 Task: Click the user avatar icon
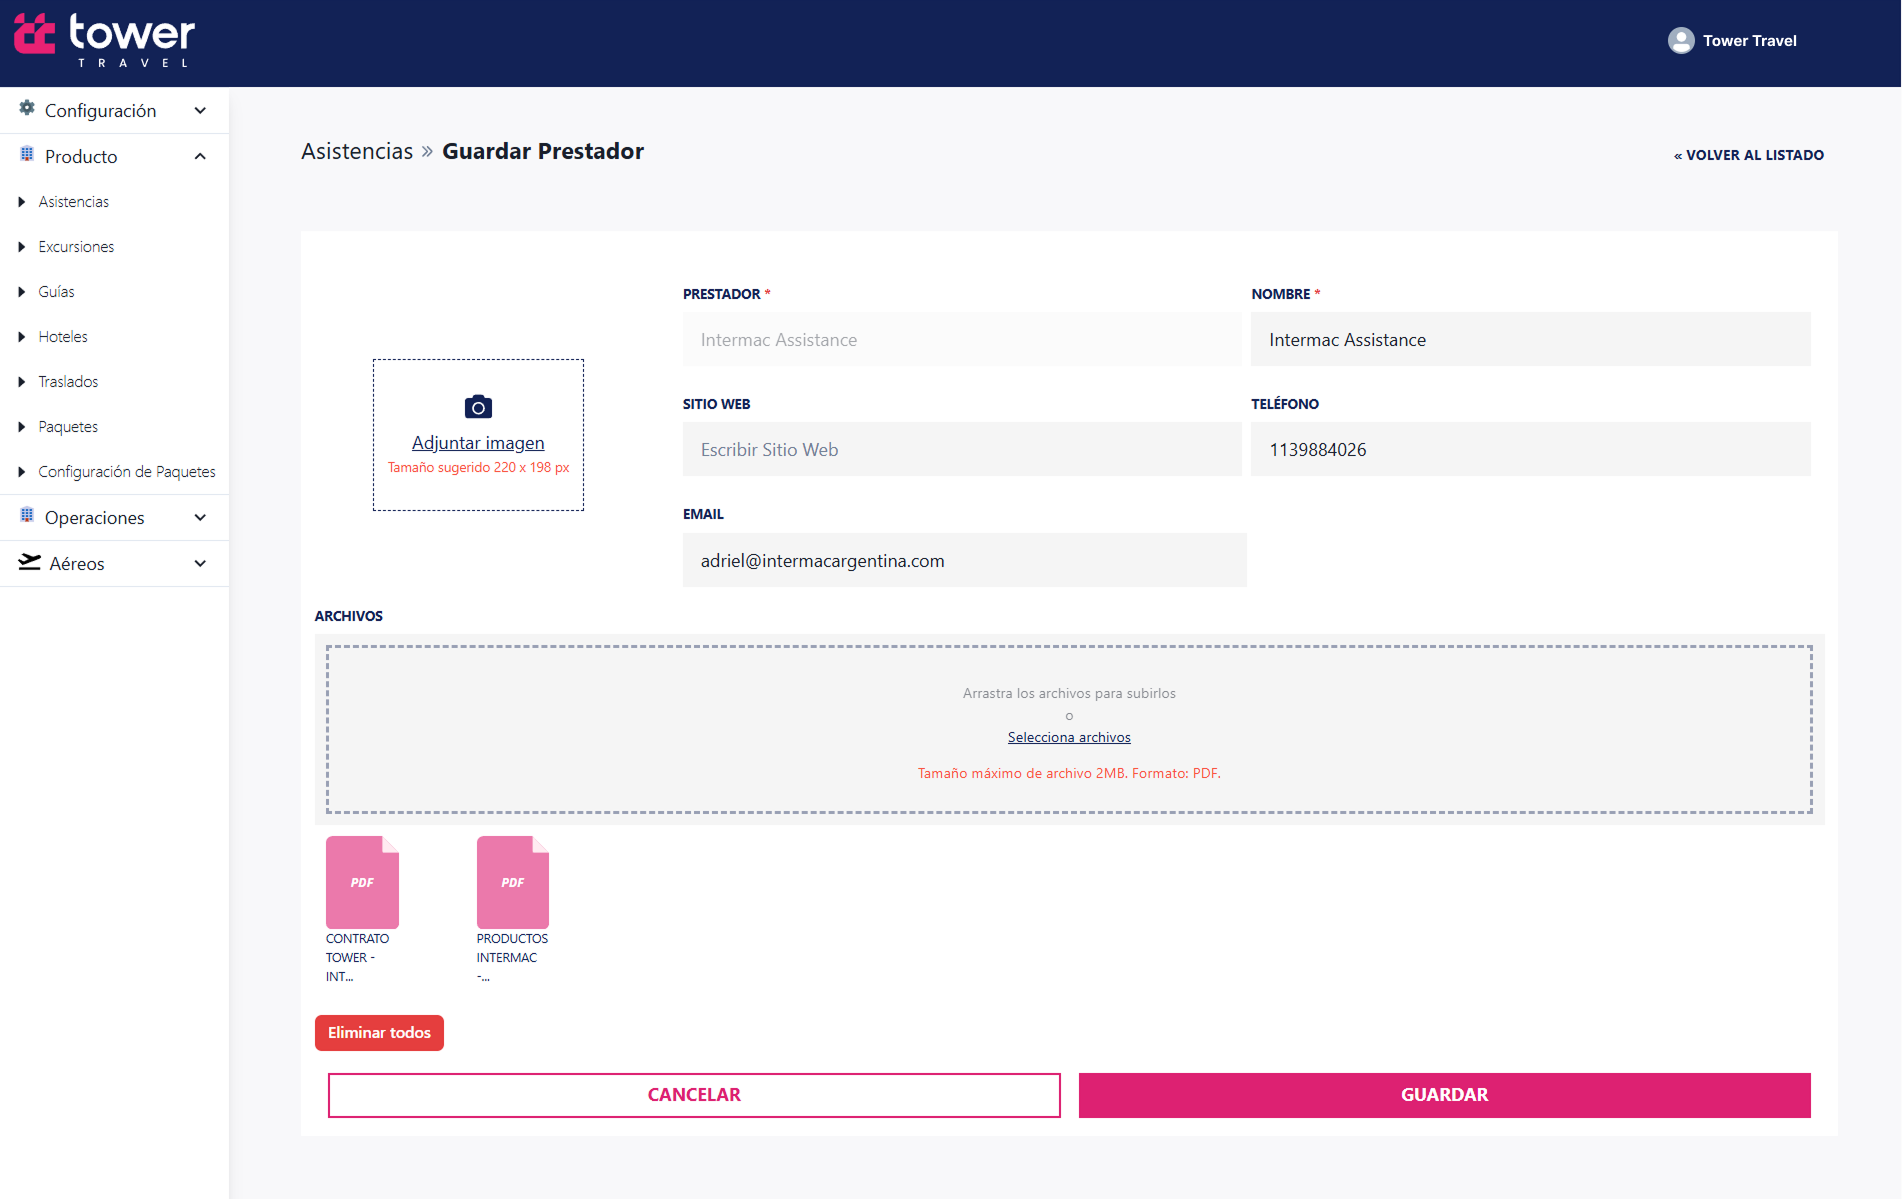pyautogui.click(x=1681, y=41)
